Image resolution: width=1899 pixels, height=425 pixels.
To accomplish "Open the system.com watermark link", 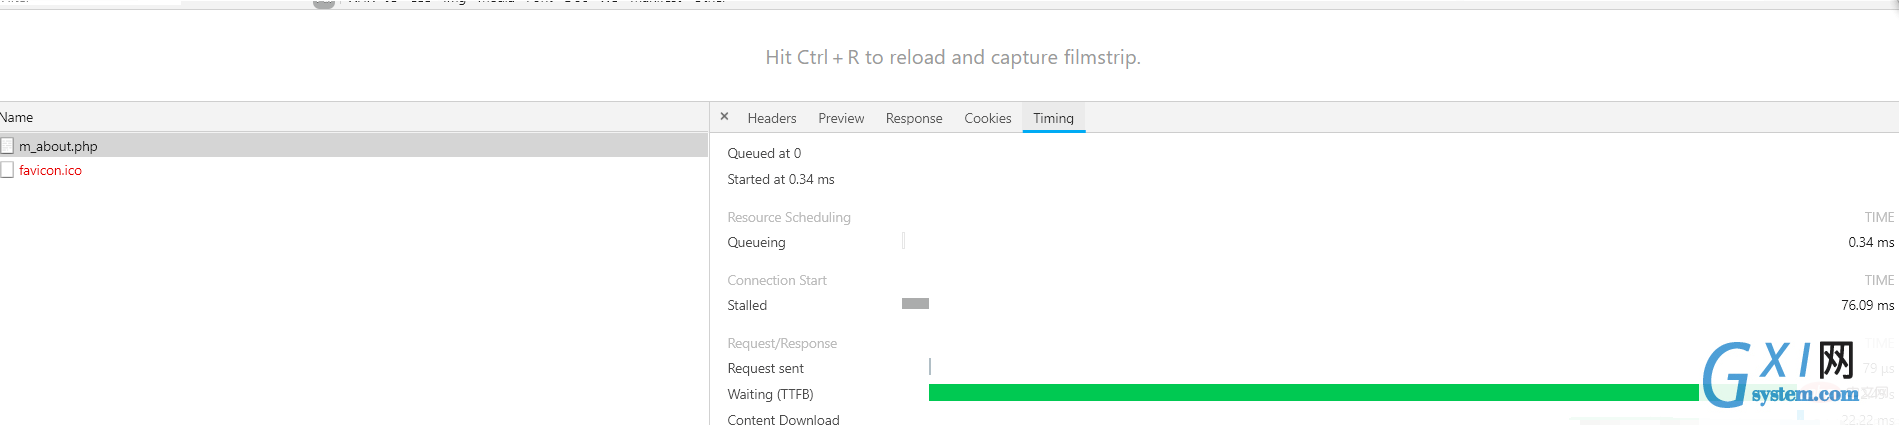I will point(1805,395).
